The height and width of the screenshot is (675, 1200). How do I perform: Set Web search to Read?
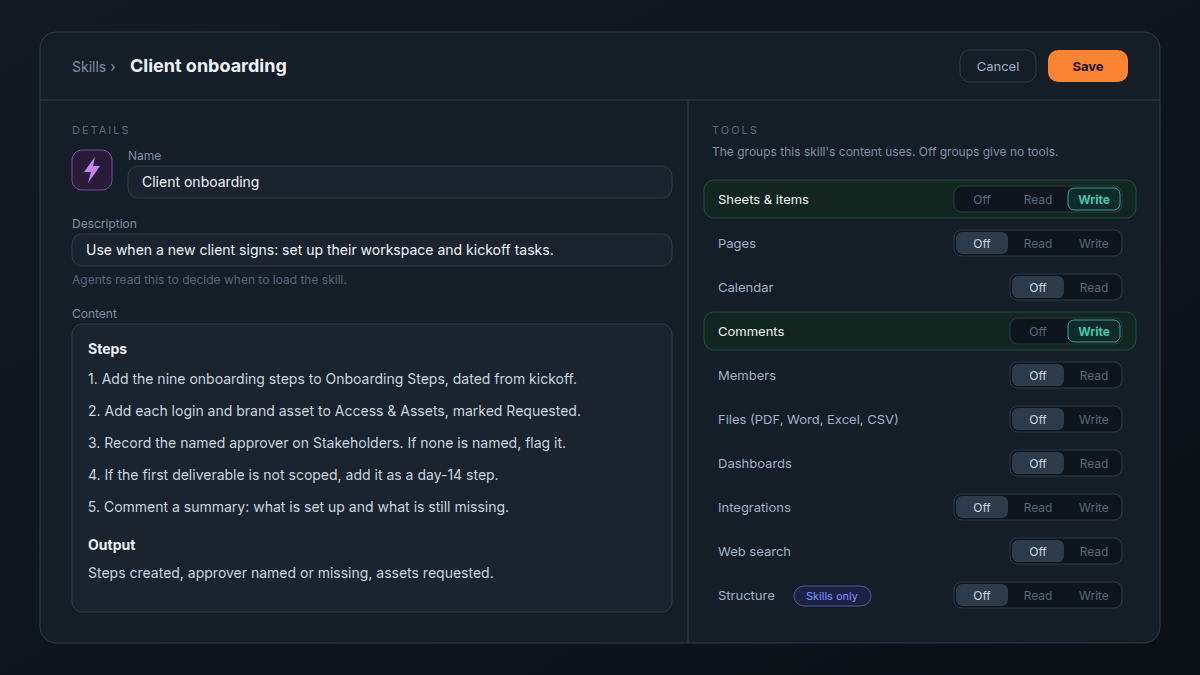pos(1094,551)
